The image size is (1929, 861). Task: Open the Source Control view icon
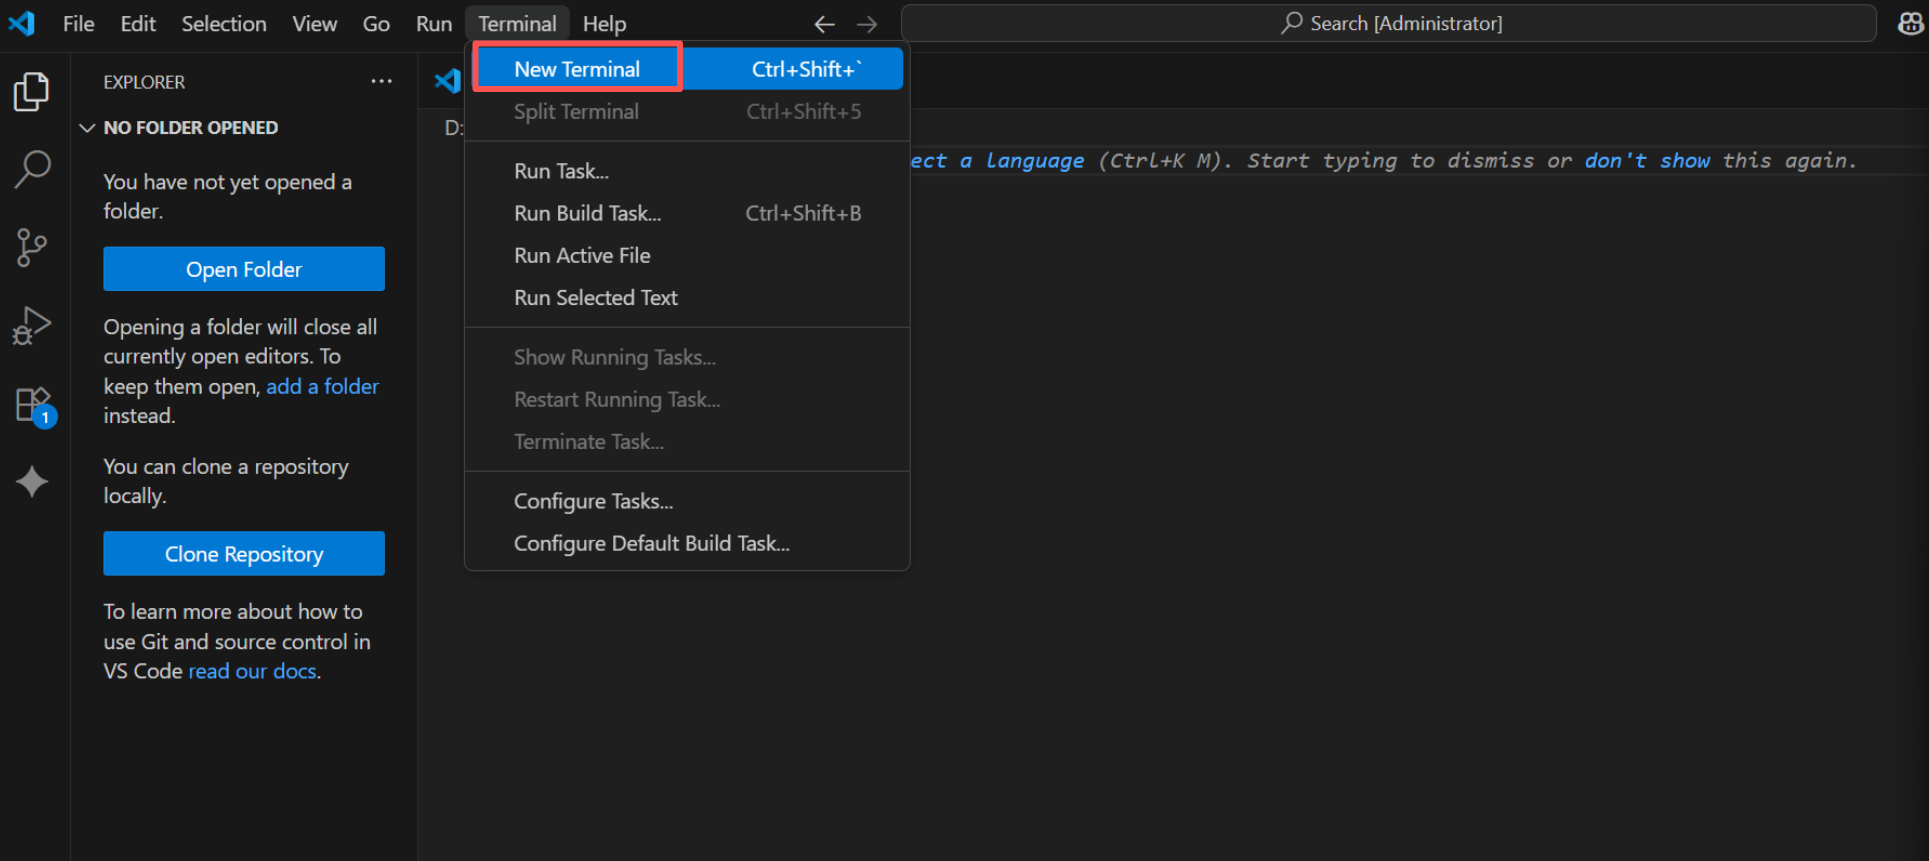click(32, 247)
